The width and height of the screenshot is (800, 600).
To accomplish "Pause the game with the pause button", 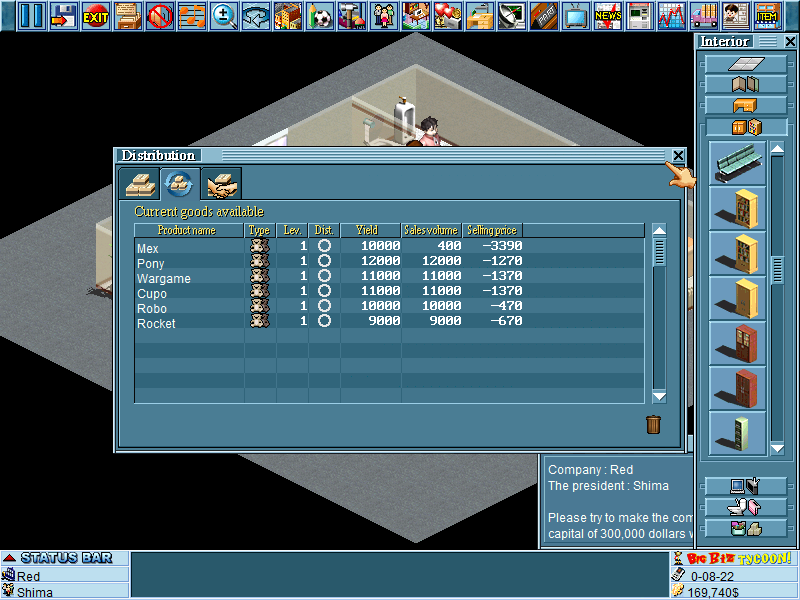I will coord(32,16).
